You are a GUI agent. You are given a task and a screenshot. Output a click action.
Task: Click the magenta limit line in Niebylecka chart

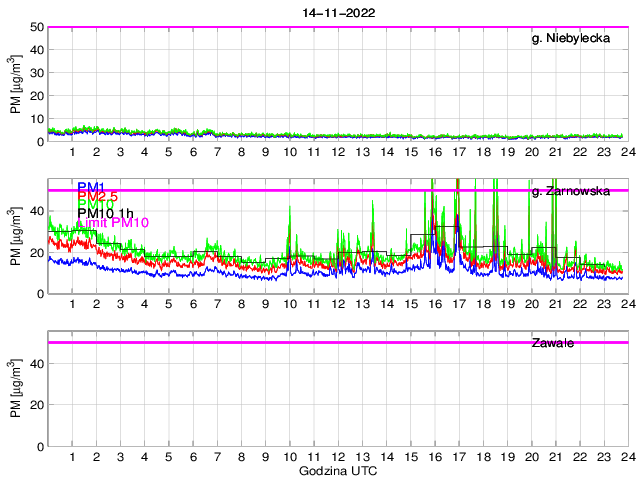[300, 27]
